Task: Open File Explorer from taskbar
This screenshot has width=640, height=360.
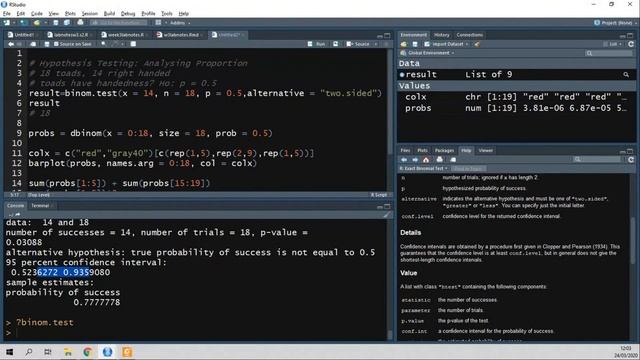Action: pyautogui.click(x=68, y=352)
